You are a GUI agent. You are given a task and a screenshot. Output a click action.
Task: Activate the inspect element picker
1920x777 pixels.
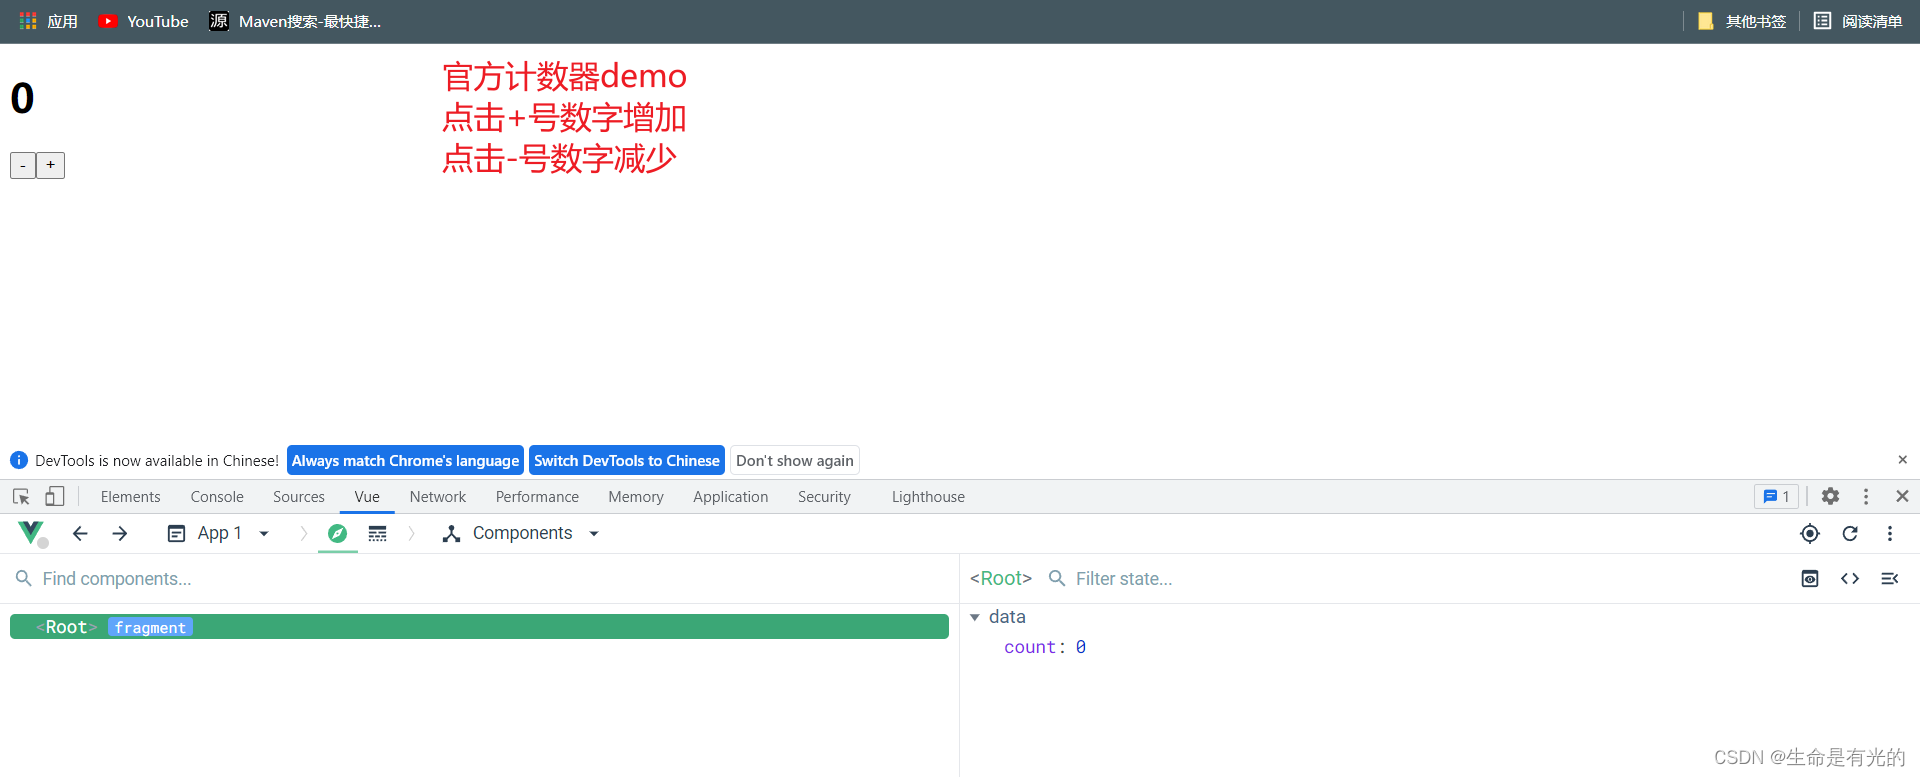click(x=21, y=496)
